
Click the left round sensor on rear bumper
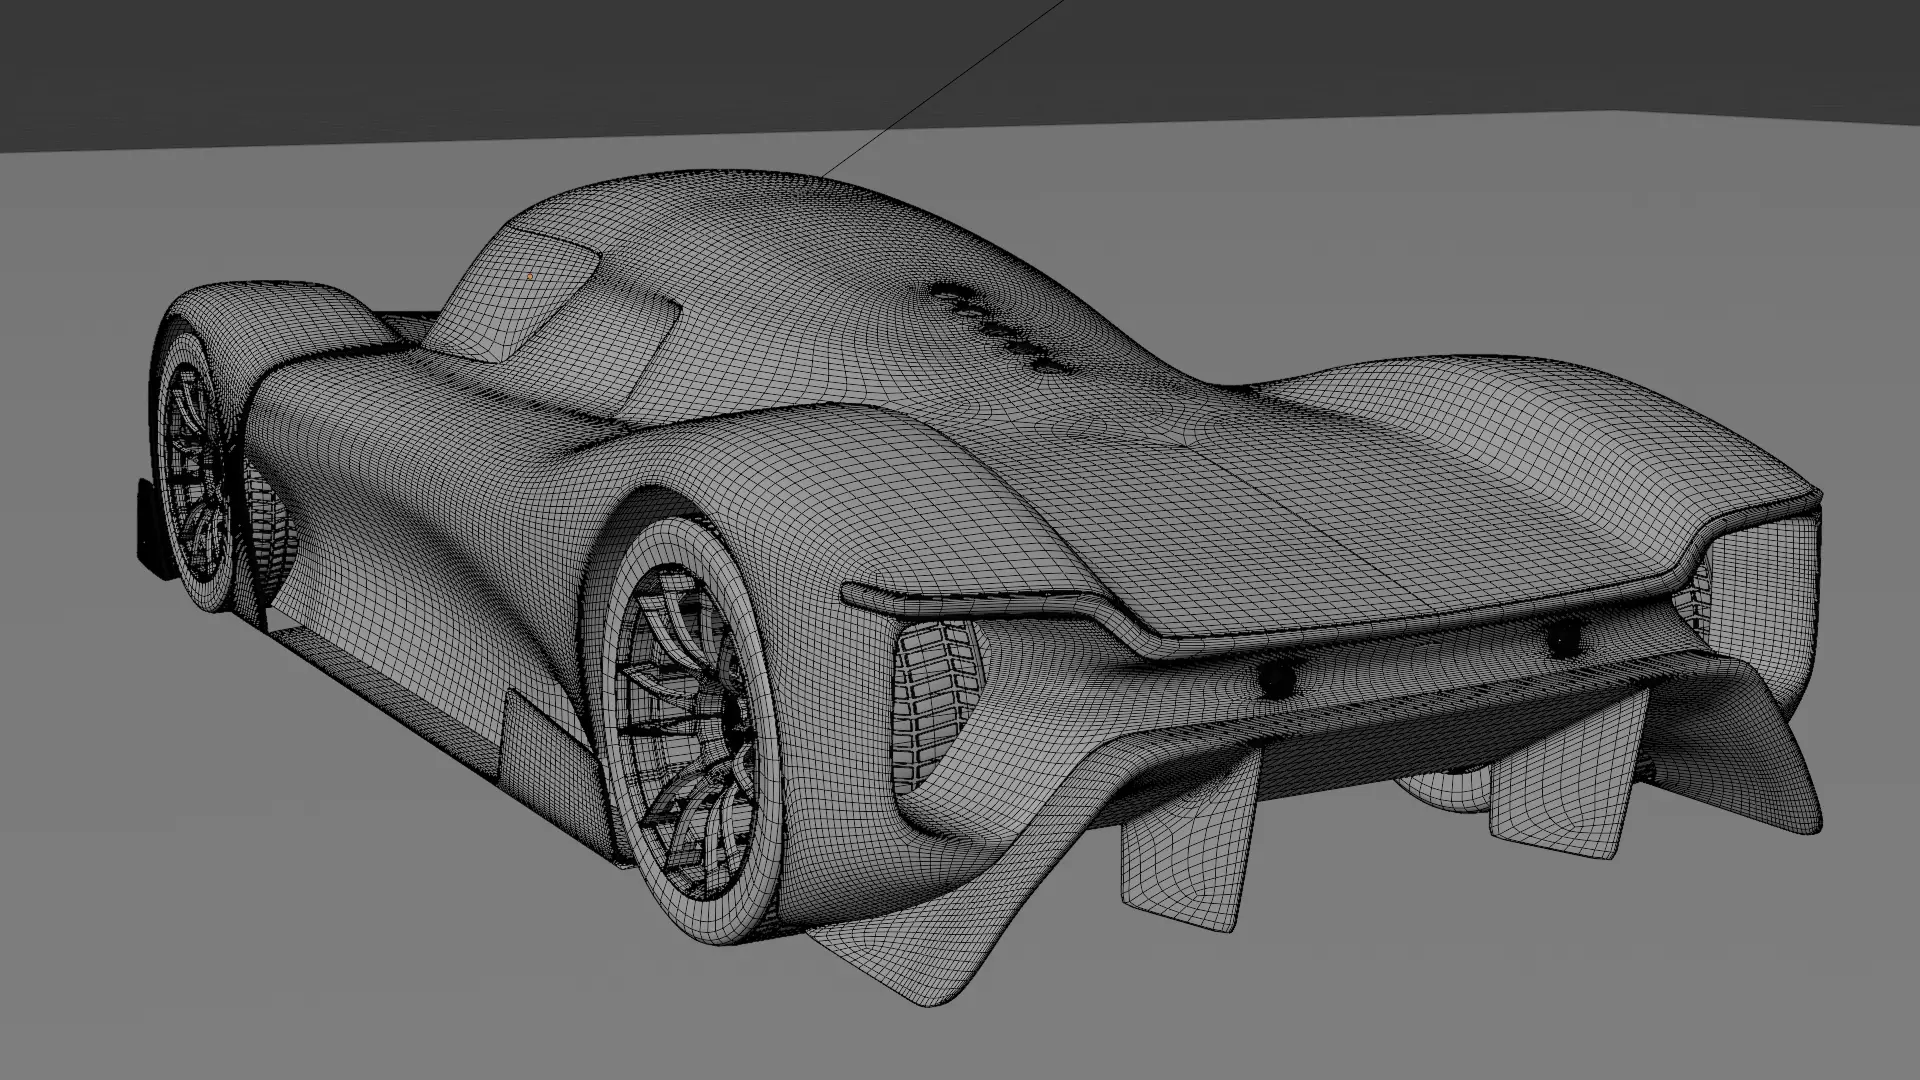click(x=1277, y=680)
